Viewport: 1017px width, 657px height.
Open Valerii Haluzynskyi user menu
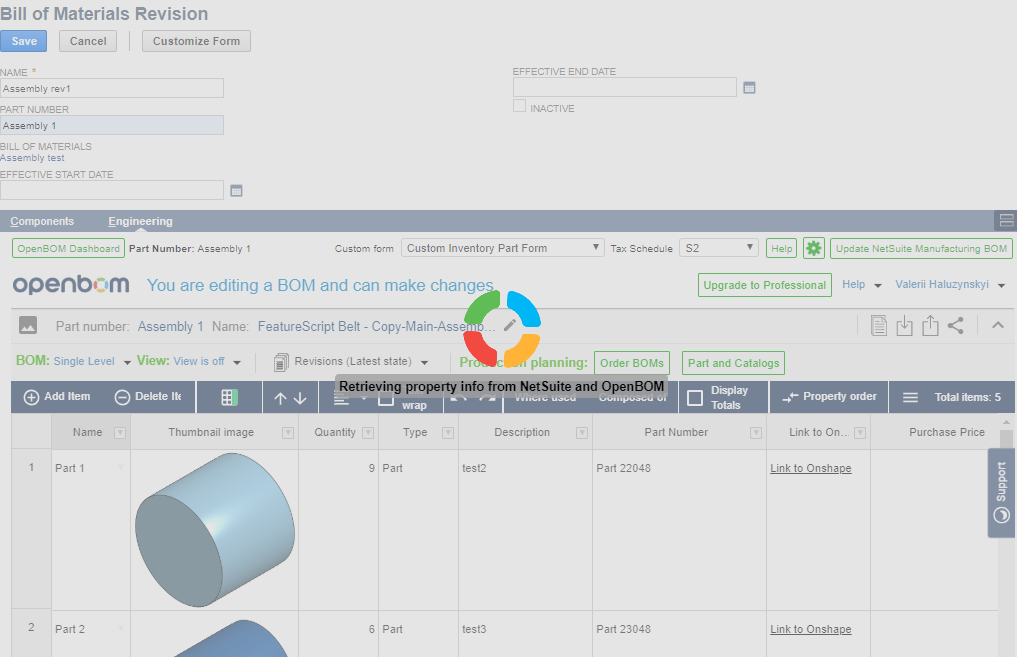(x=950, y=284)
